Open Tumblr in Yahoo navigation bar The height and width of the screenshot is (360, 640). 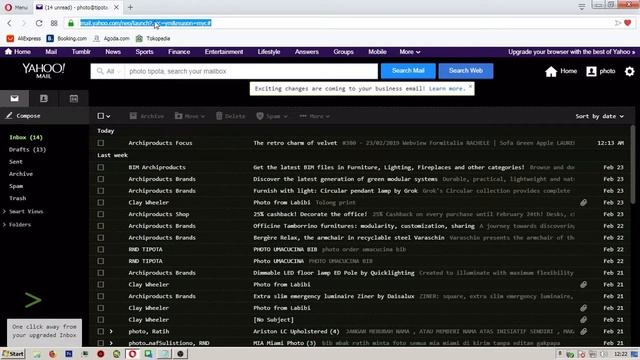pos(81,52)
